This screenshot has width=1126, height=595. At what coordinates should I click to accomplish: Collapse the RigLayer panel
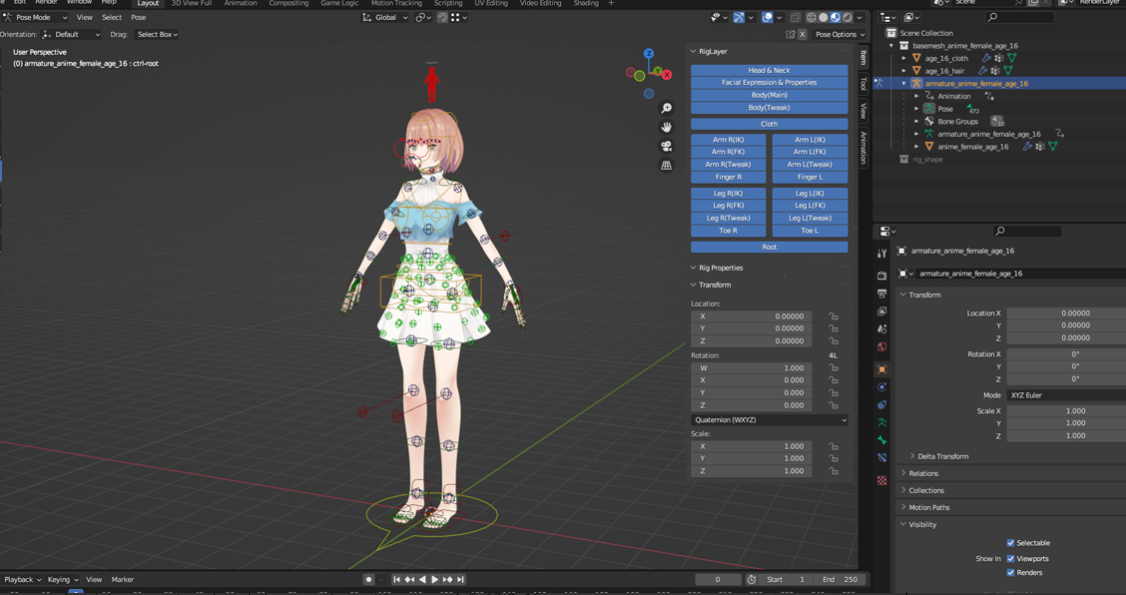pyautogui.click(x=693, y=52)
